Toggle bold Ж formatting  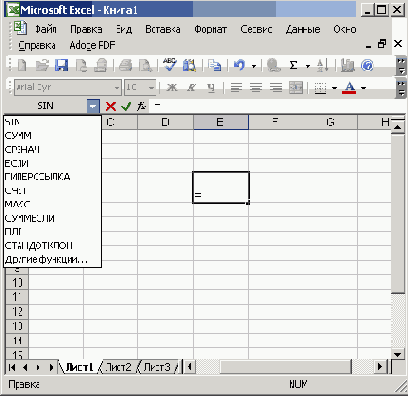(172, 88)
